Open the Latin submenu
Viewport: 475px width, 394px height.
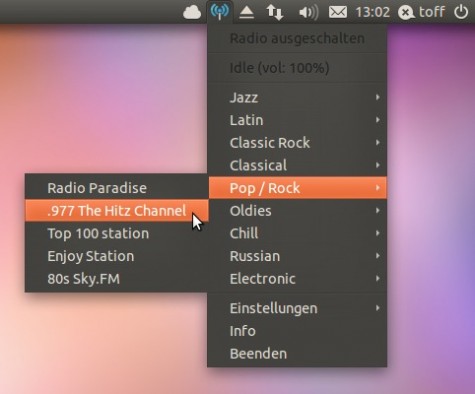[297, 120]
